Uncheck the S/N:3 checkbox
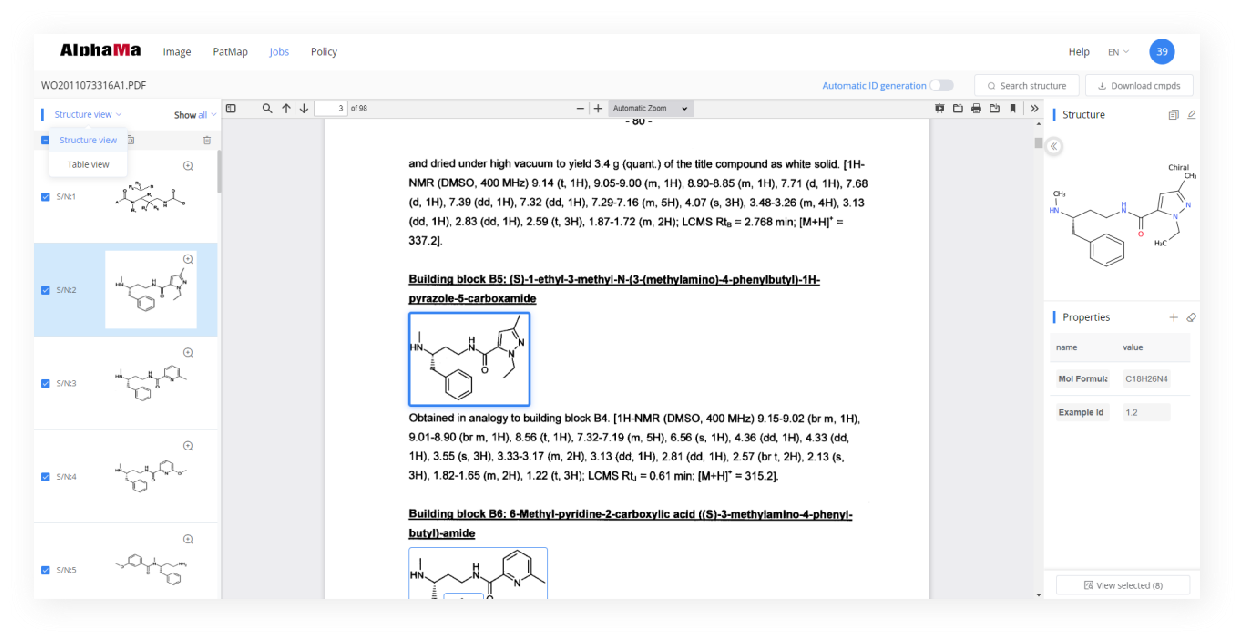 (45, 383)
